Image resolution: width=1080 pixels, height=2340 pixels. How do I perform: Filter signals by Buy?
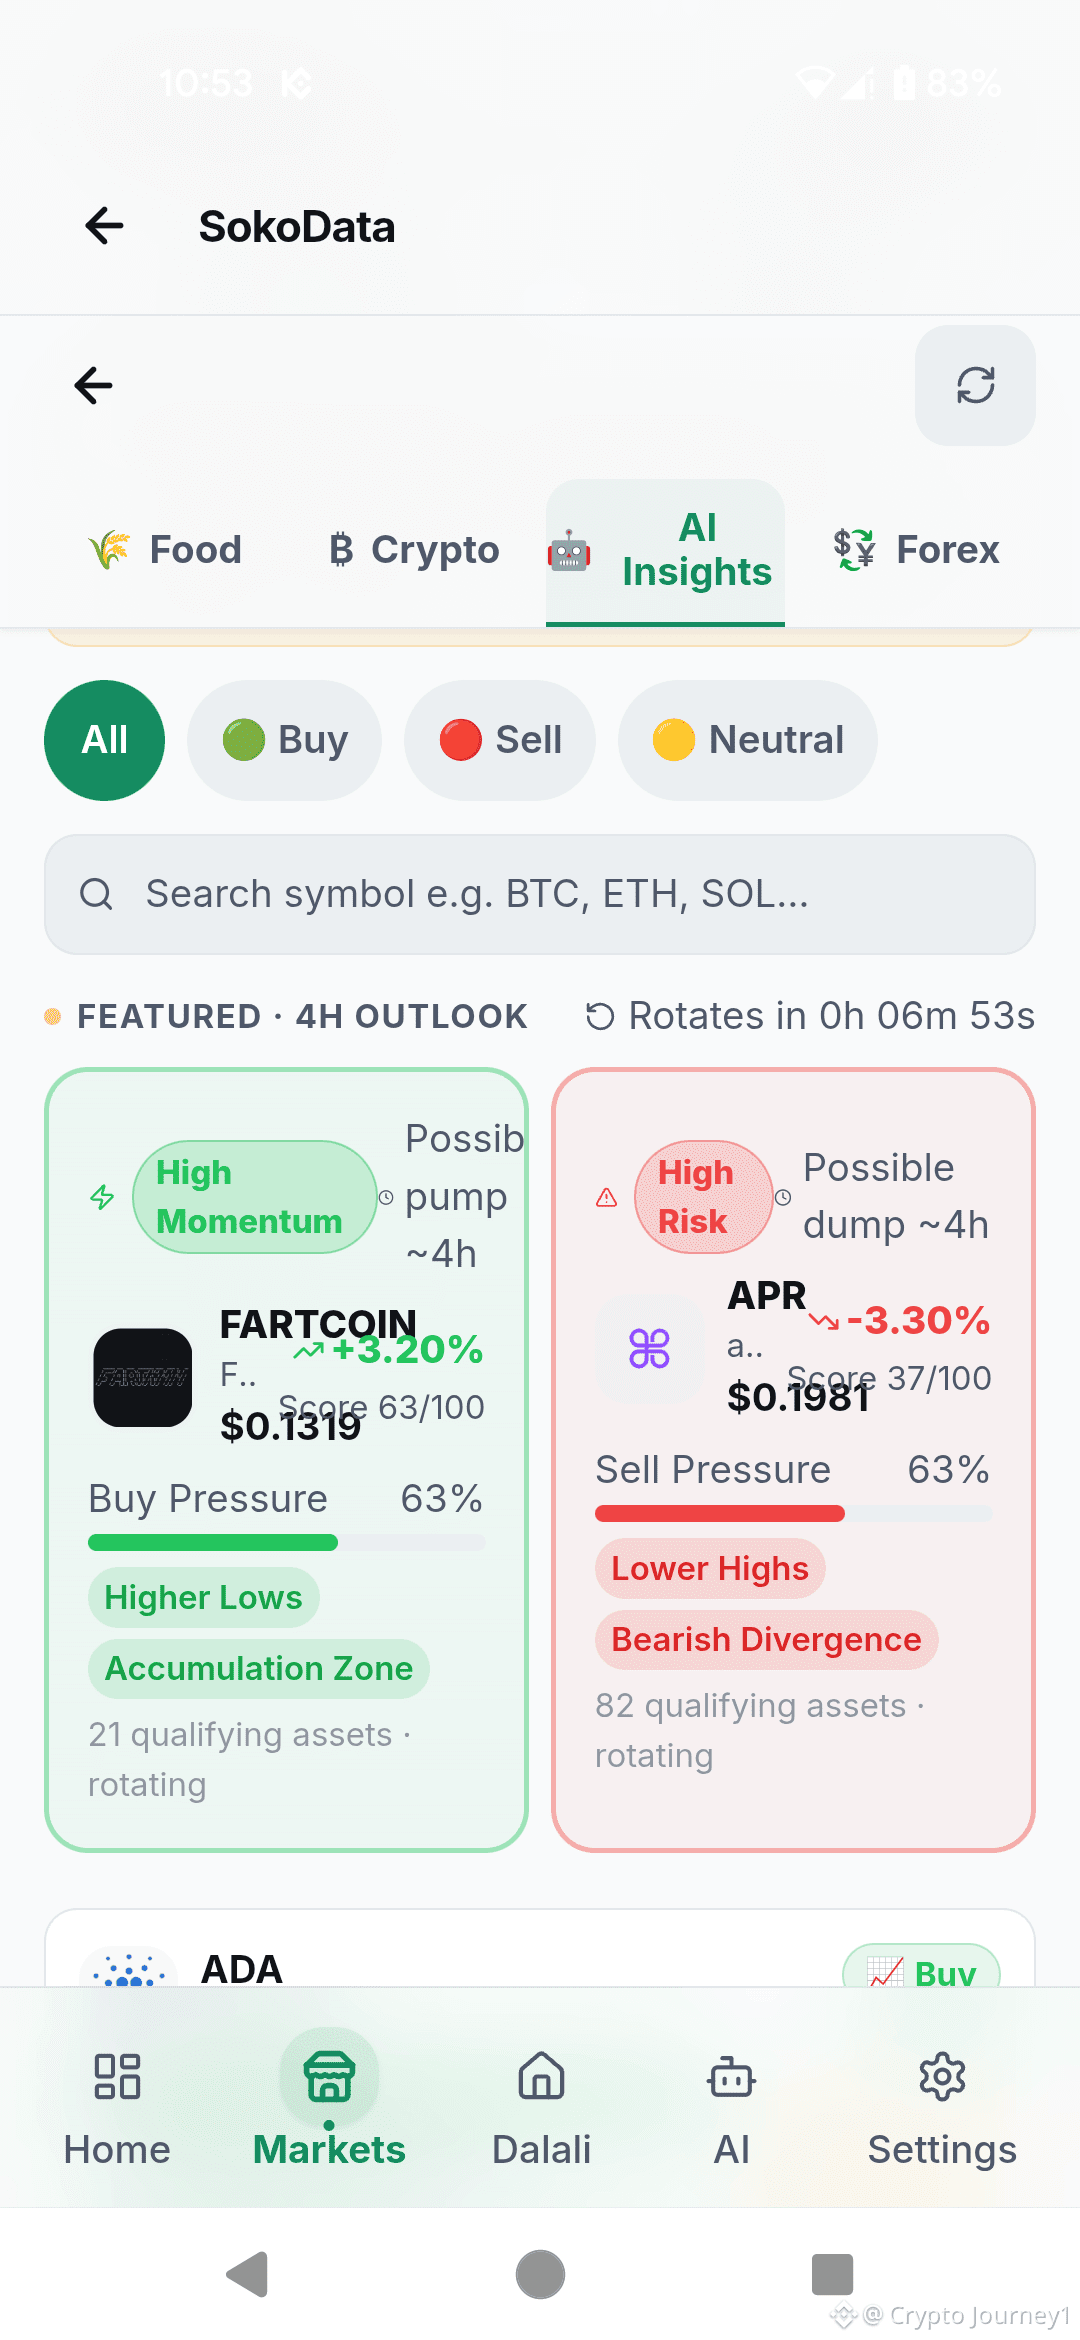tap(284, 740)
